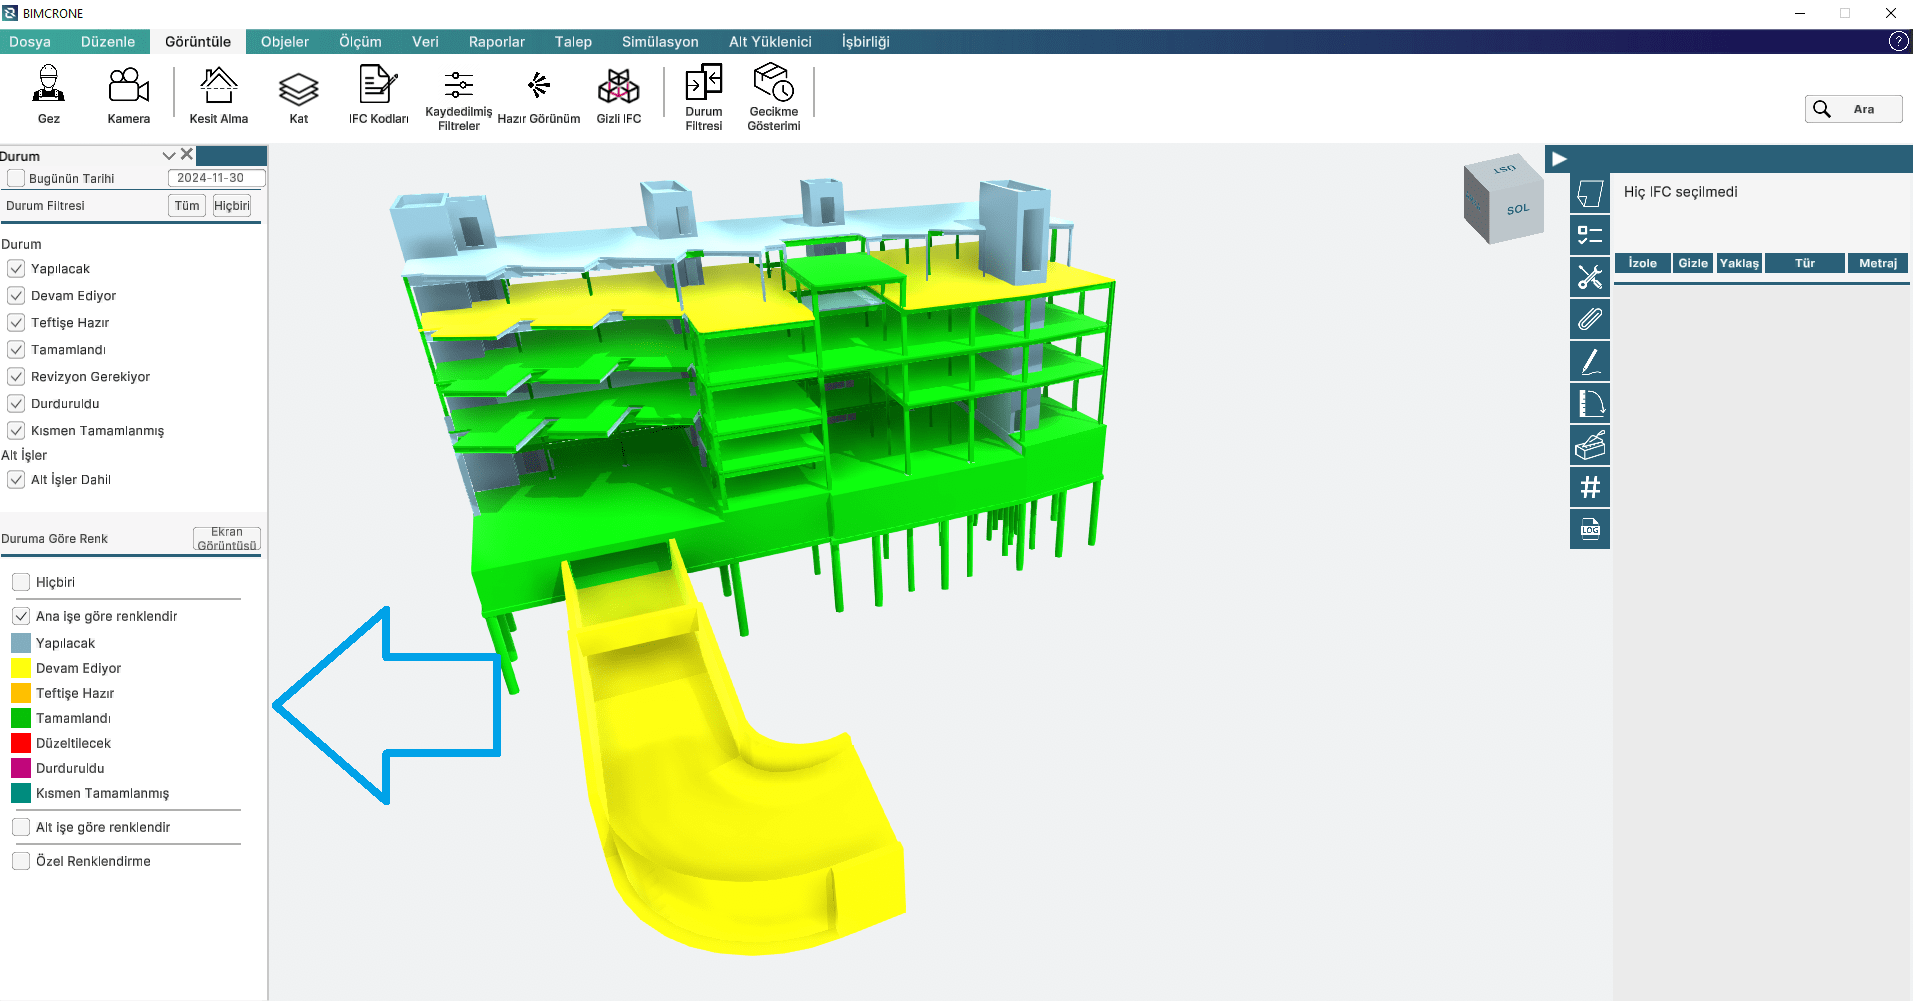
Task: Uncheck the Yapılacak status checkbox
Action: [x=16, y=269]
